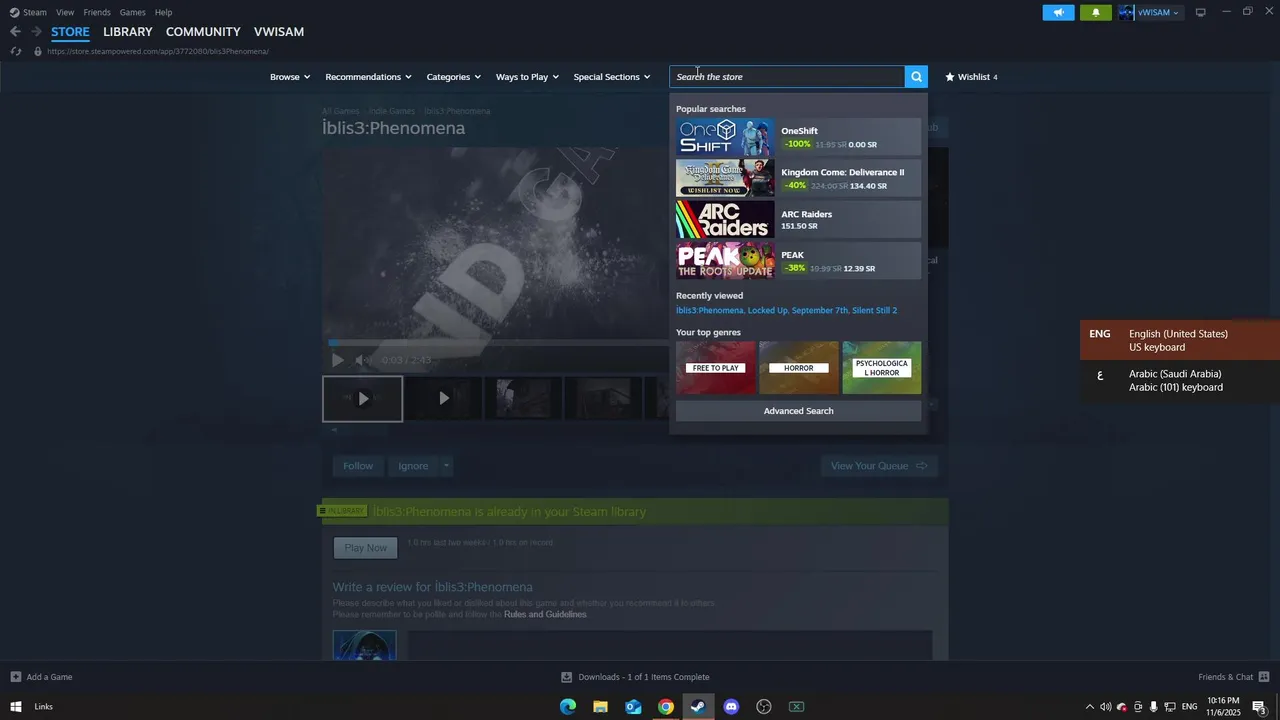Click the Add a Game plus icon
This screenshot has width=1280, height=720.
16,677
